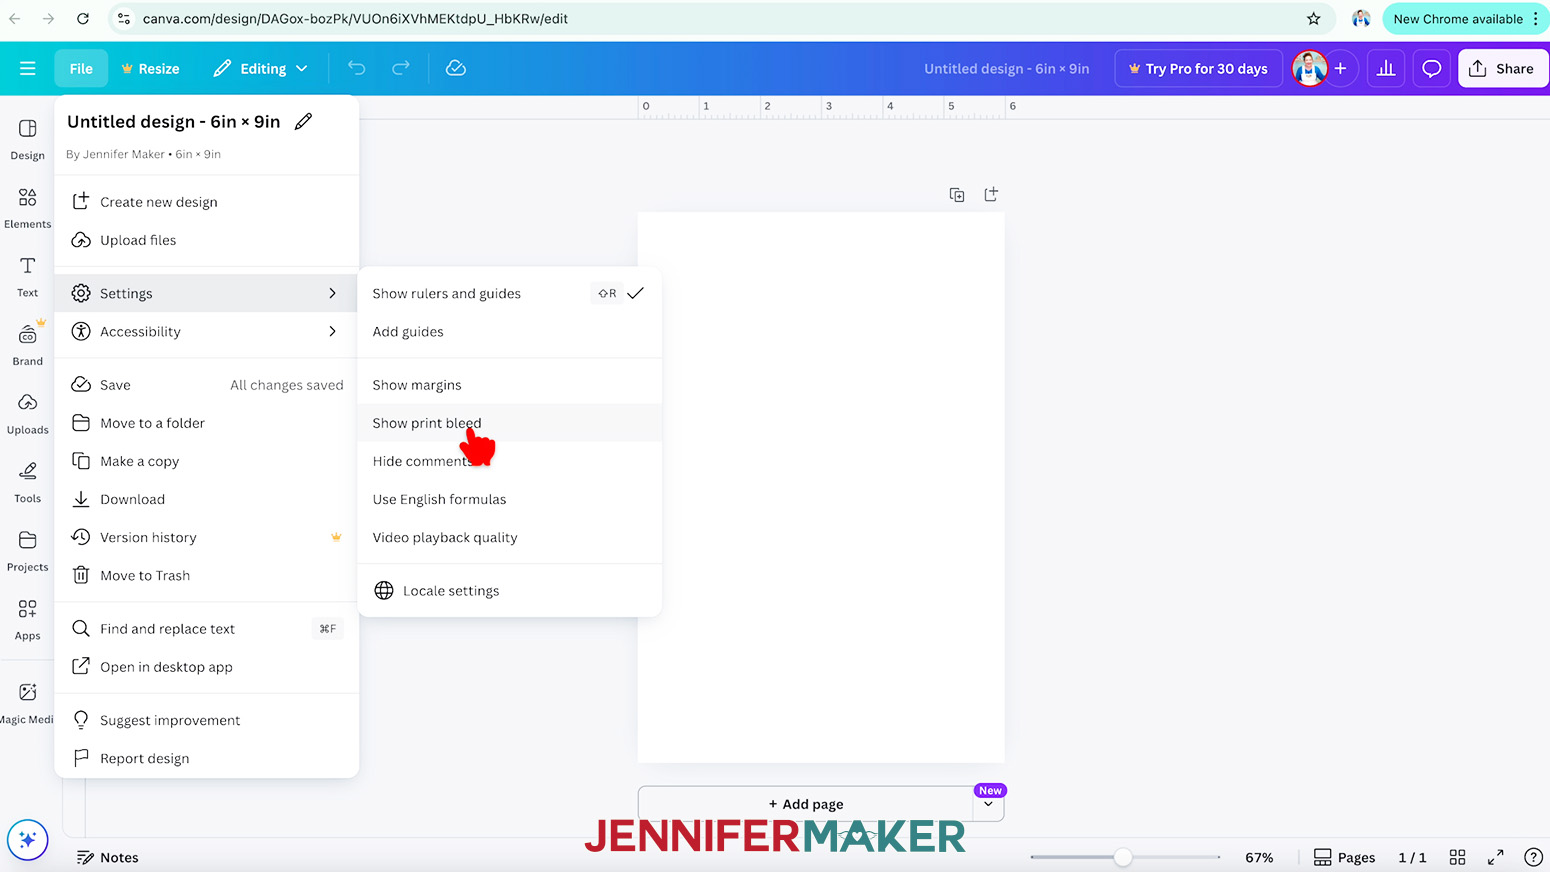Click the duplicate page icon above canvas
This screenshot has height=872, width=1550.
pos(957,195)
